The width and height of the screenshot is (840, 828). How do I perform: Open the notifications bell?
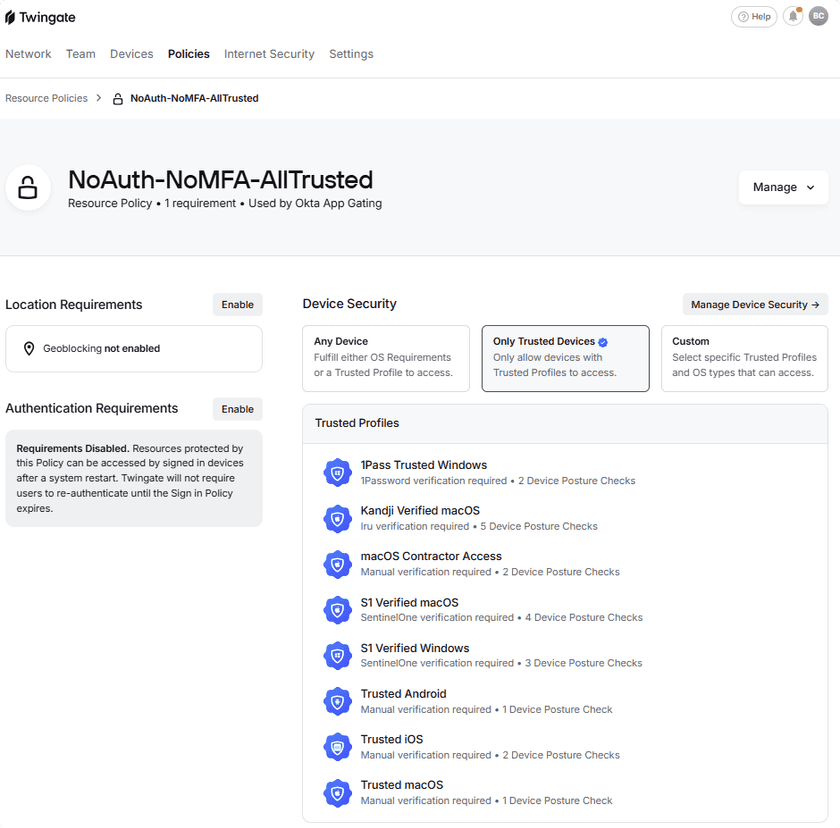point(793,17)
